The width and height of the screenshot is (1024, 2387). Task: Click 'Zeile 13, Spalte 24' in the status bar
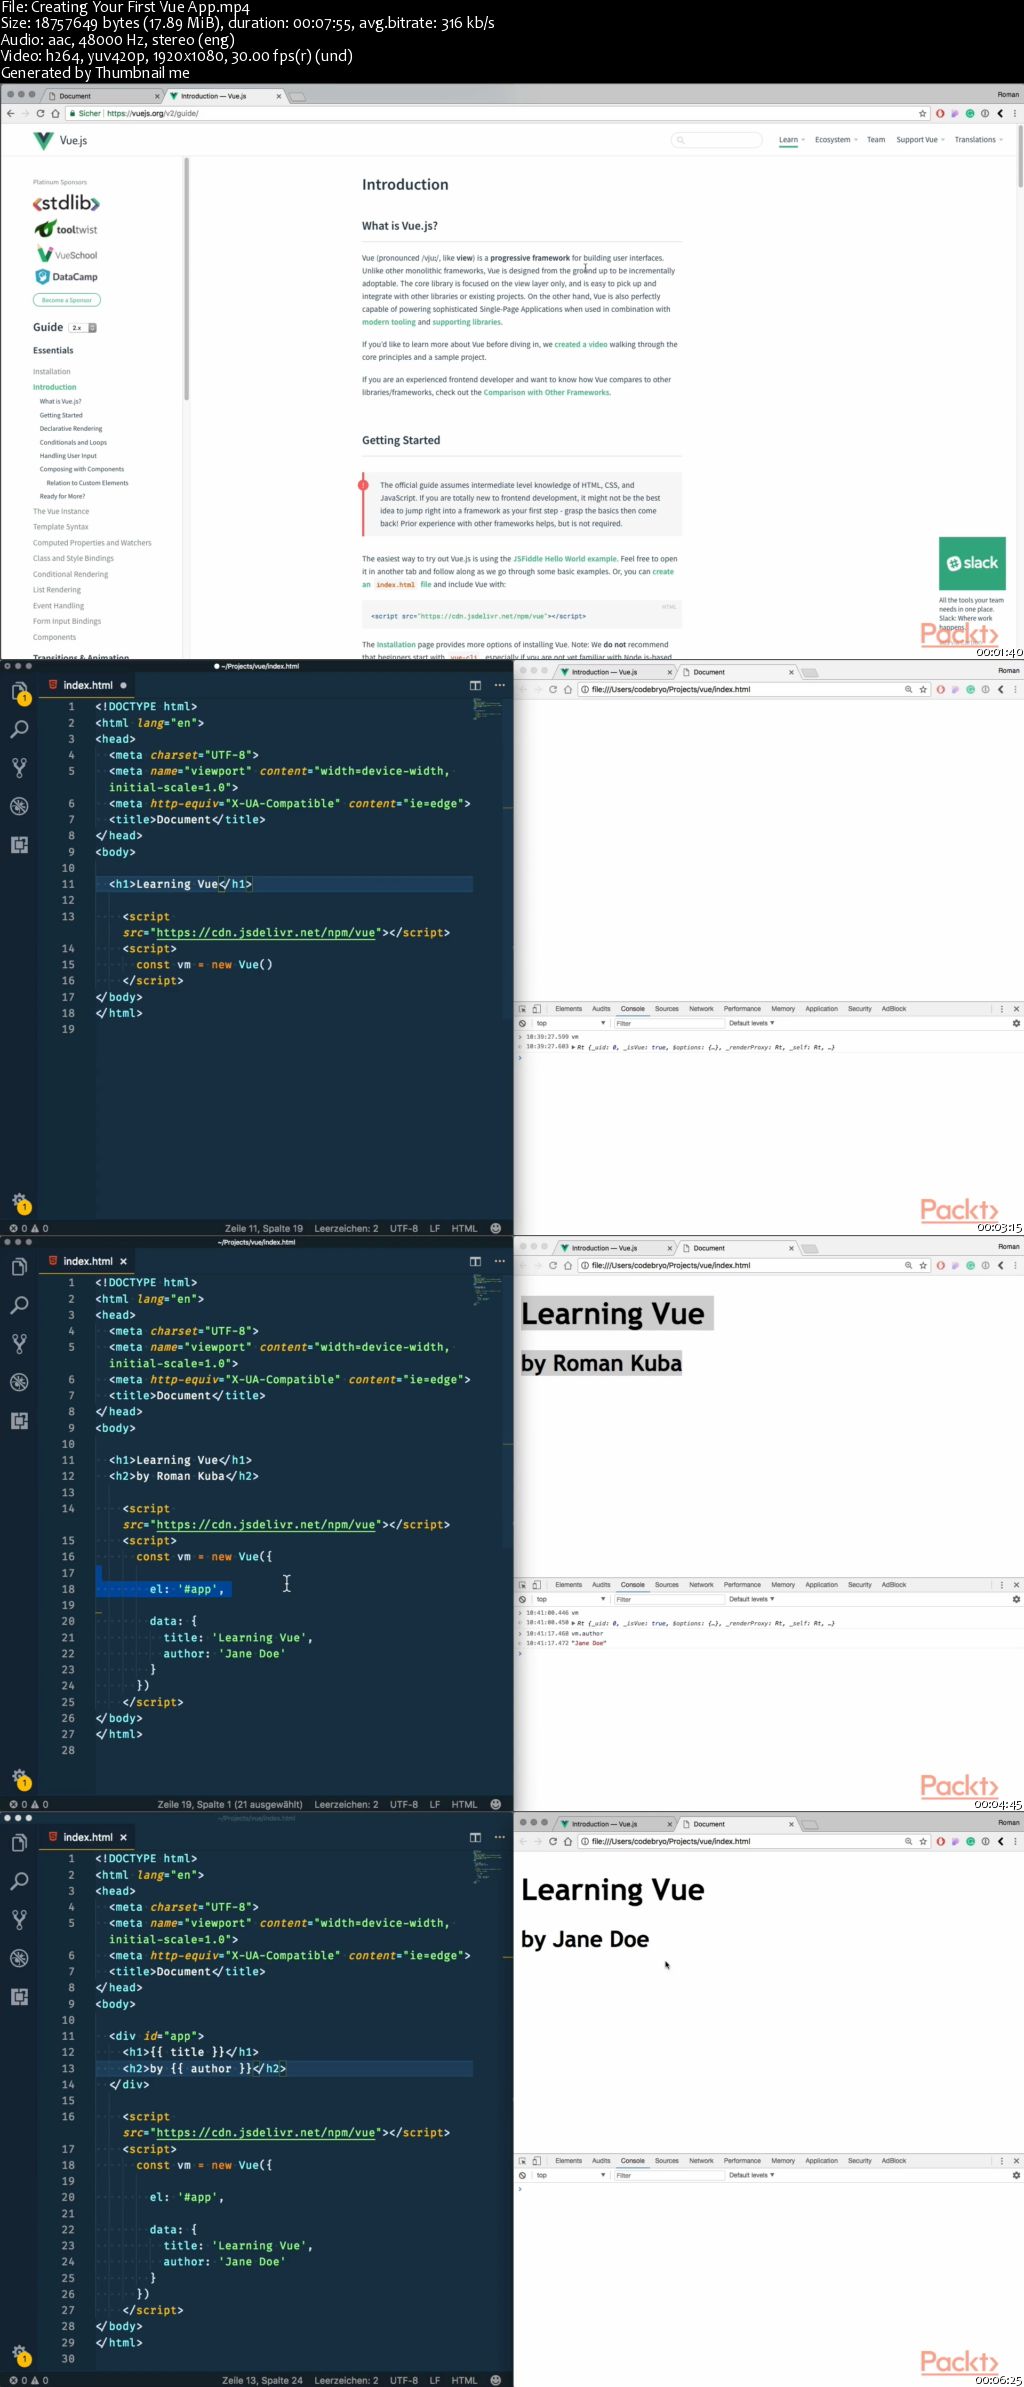[x=262, y=2380]
